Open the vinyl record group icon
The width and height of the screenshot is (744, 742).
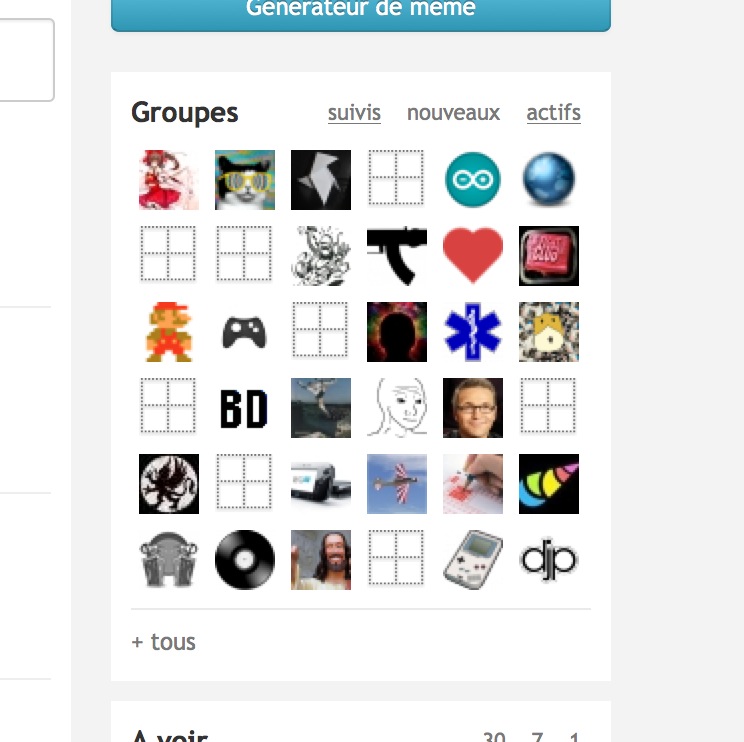pyautogui.click(x=245, y=560)
